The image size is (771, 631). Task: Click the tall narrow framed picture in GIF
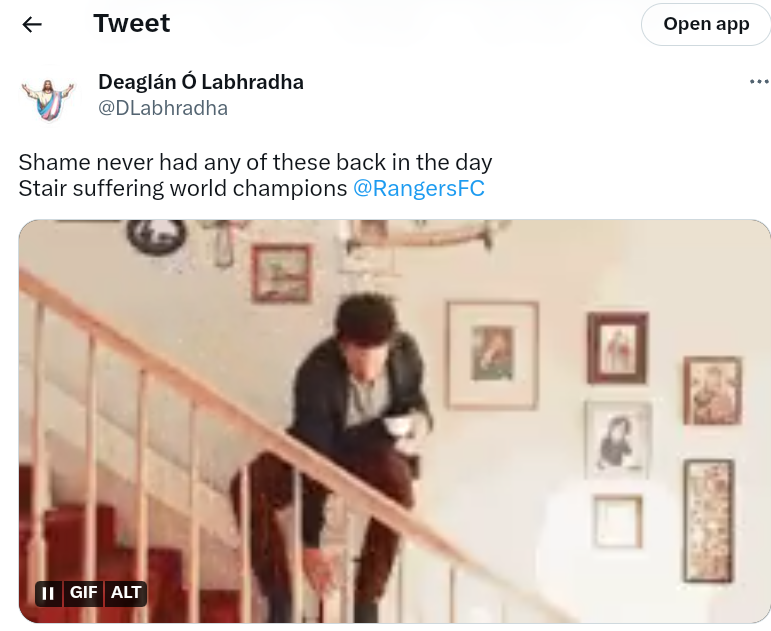[x=708, y=520]
